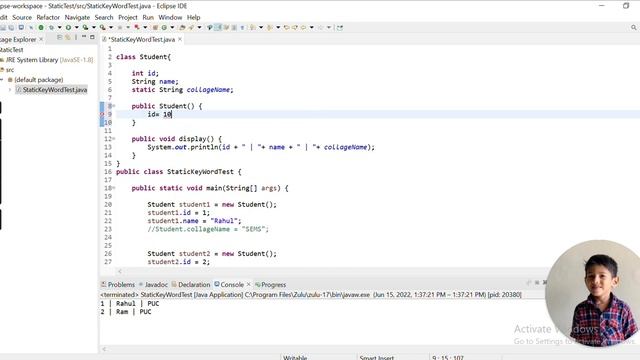The height and width of the screenshot is (360, 640).
Task: Open the Window menu
Action: pyautogui.click(x=170, y=17)
